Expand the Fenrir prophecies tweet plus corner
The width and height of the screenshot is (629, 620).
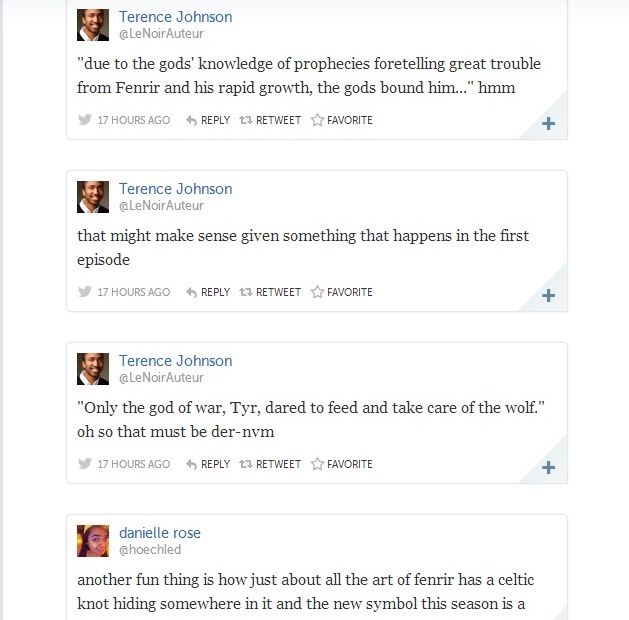point(548,124)
